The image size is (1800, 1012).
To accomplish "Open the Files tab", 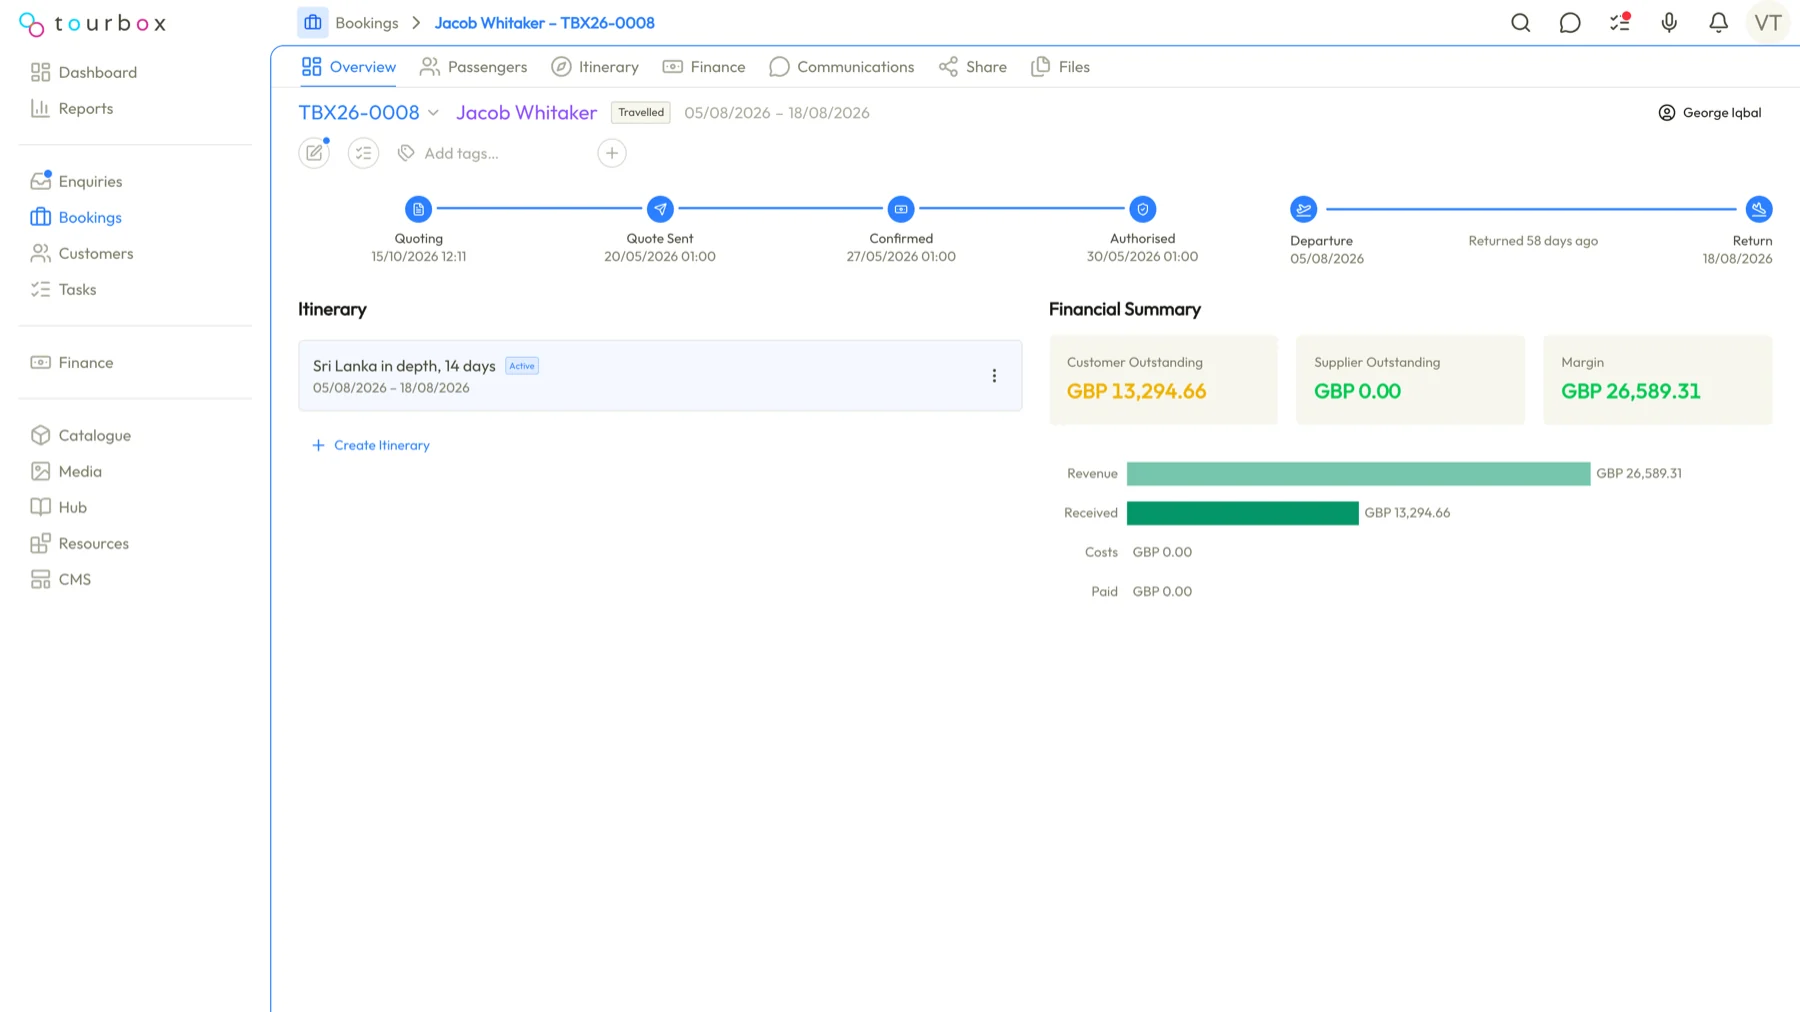I will [x=1060, y=67].
